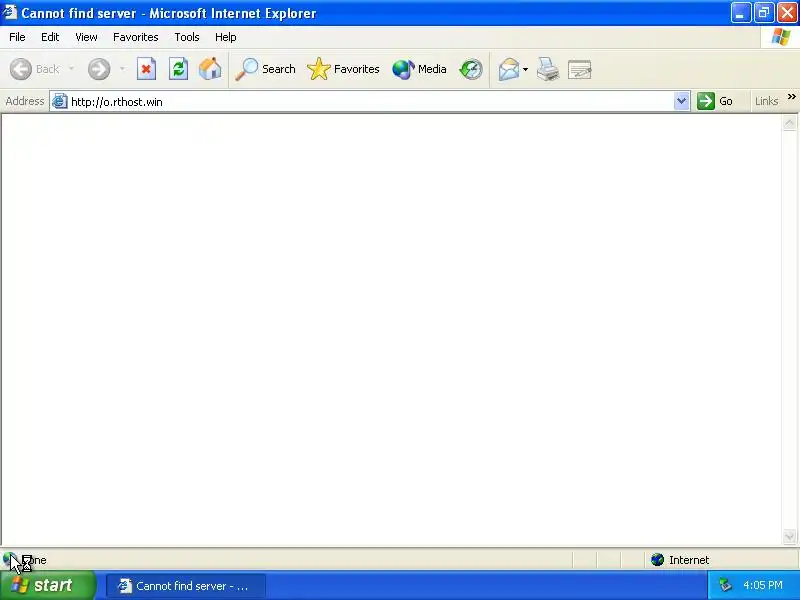
Task: Select 'Cannot find server' taskbar button
Action: 186,586
